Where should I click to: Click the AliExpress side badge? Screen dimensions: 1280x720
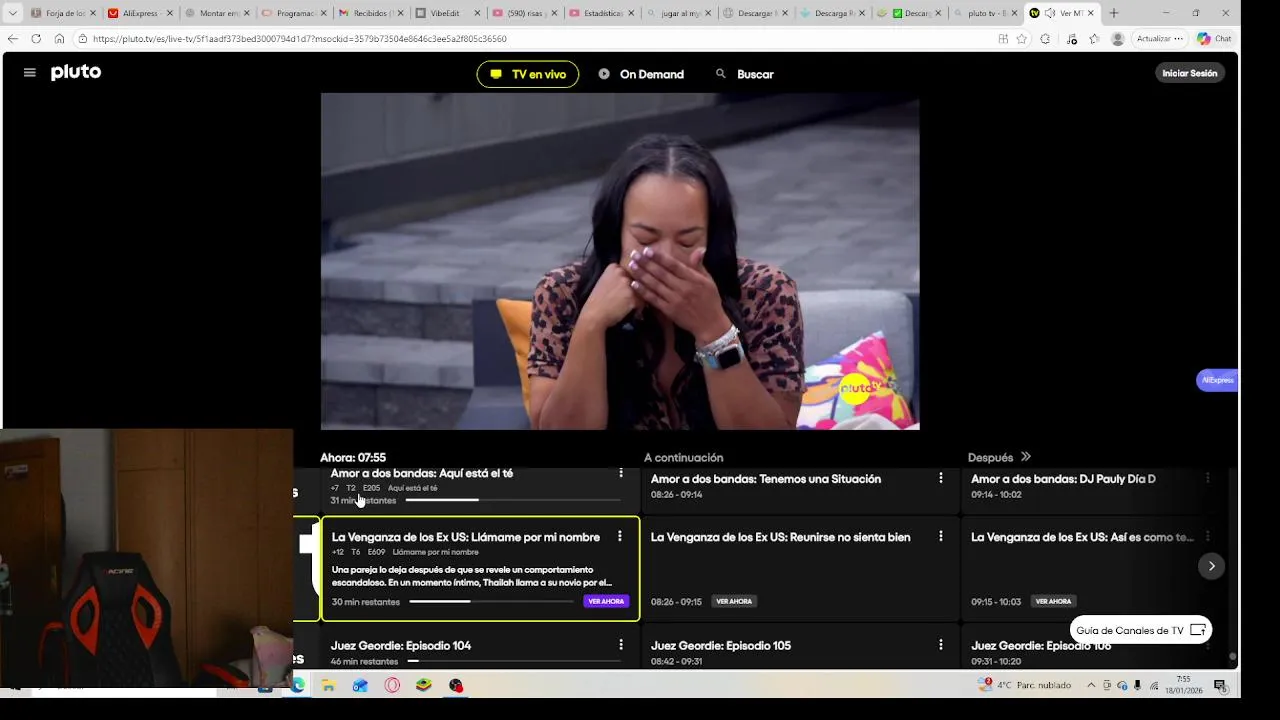coord(1217,380)
